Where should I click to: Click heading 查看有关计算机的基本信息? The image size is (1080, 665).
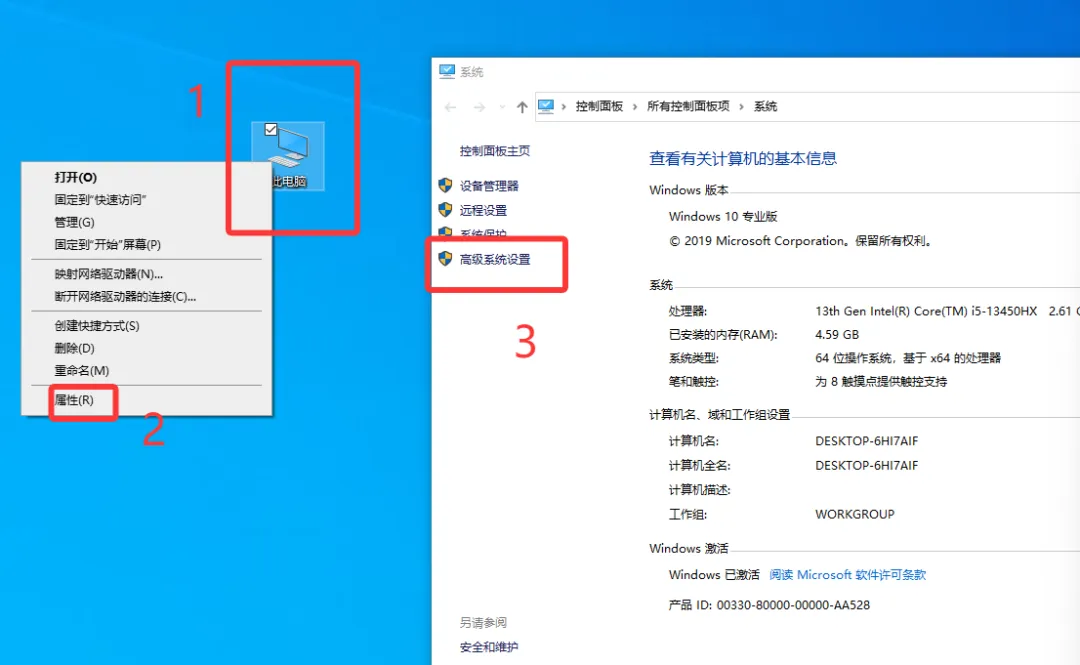(742, 158)
